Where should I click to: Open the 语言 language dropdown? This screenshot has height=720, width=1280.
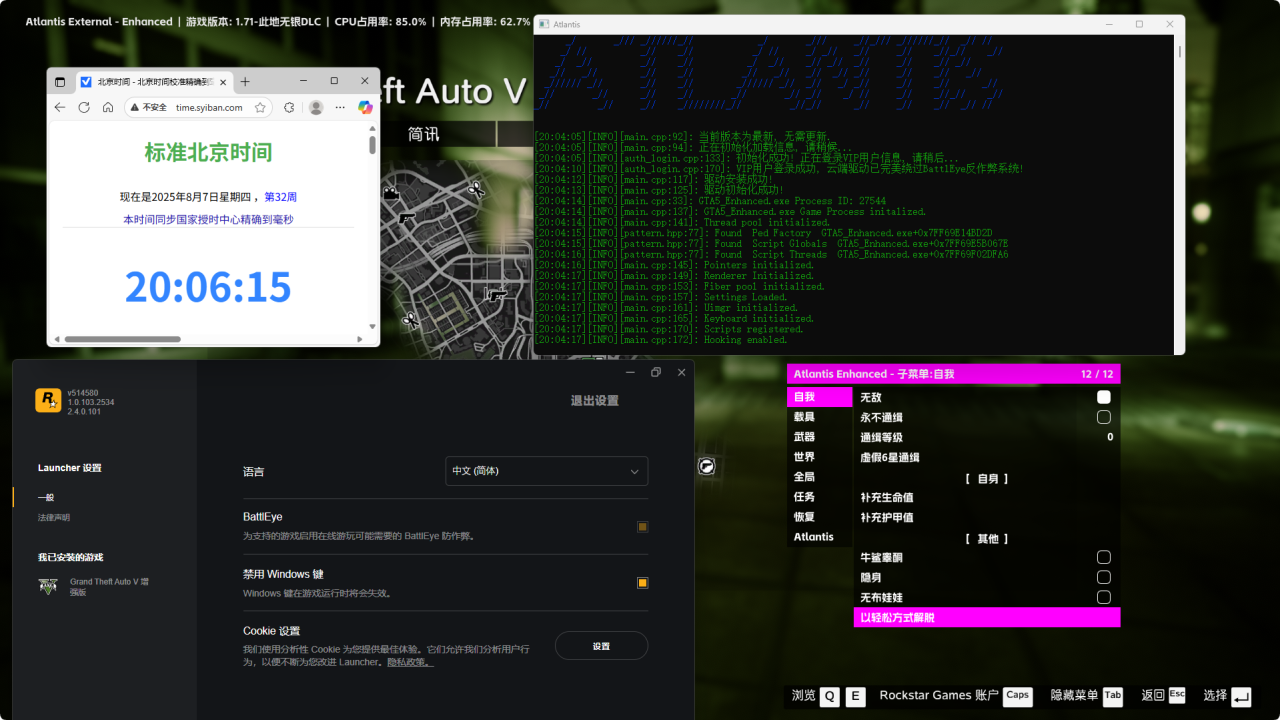tap(546, 471)
